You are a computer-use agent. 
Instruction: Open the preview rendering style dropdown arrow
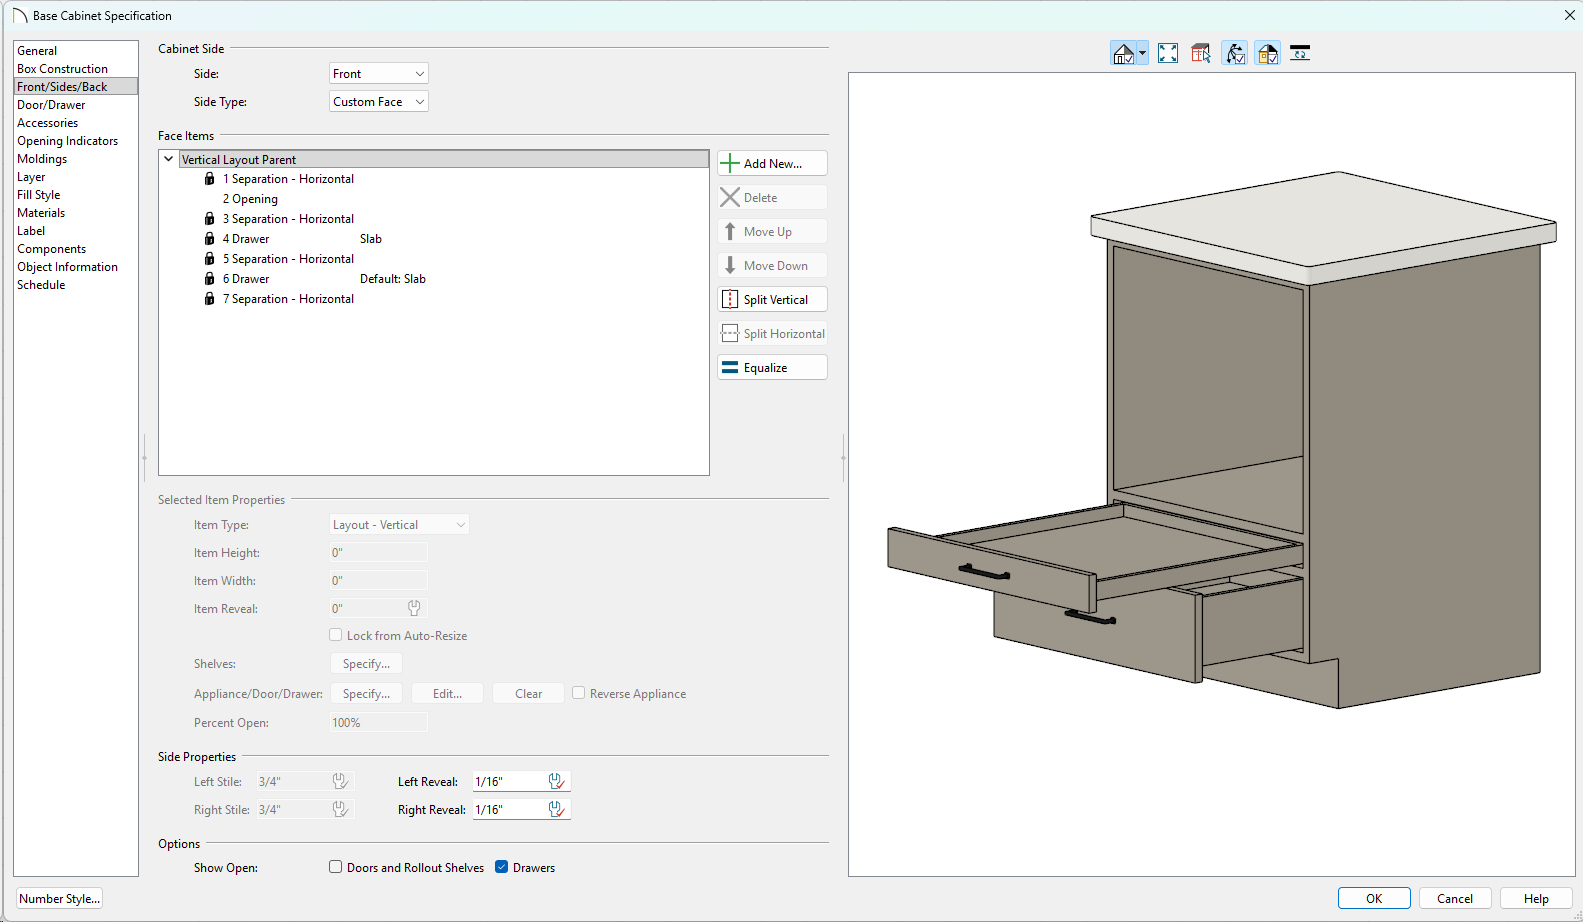(1143, 54)
